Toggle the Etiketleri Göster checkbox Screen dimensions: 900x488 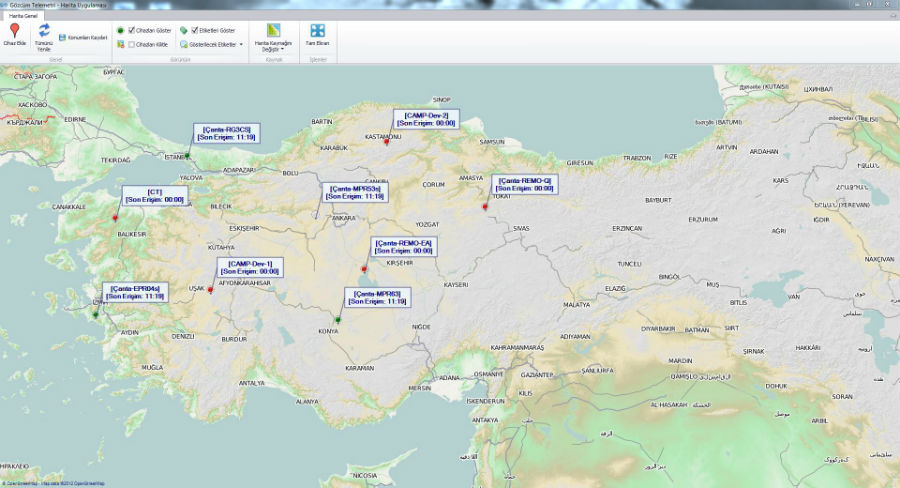pyautogui.click(x=195, y=31)
